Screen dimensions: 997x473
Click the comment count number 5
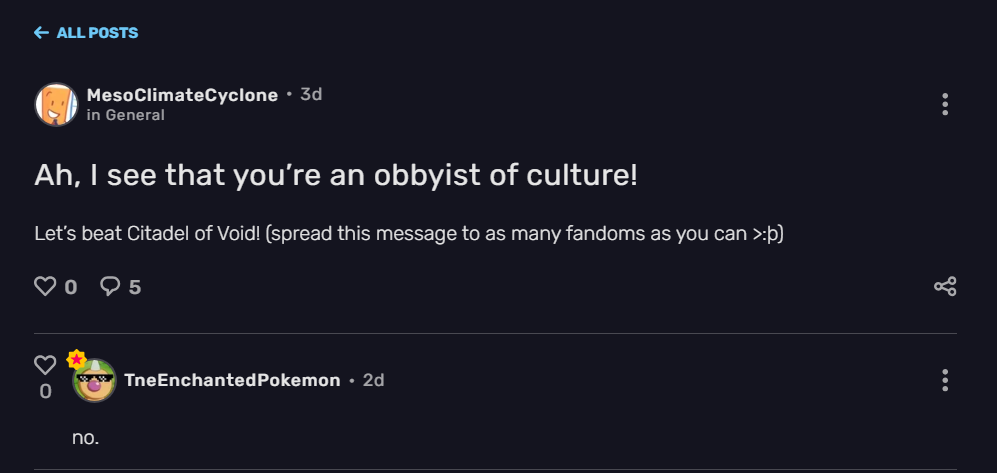click(x=135, y=288)
